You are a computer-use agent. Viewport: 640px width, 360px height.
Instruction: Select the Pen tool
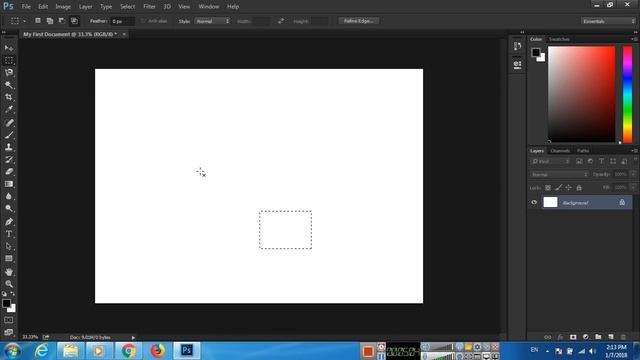[x=9, y=222]
